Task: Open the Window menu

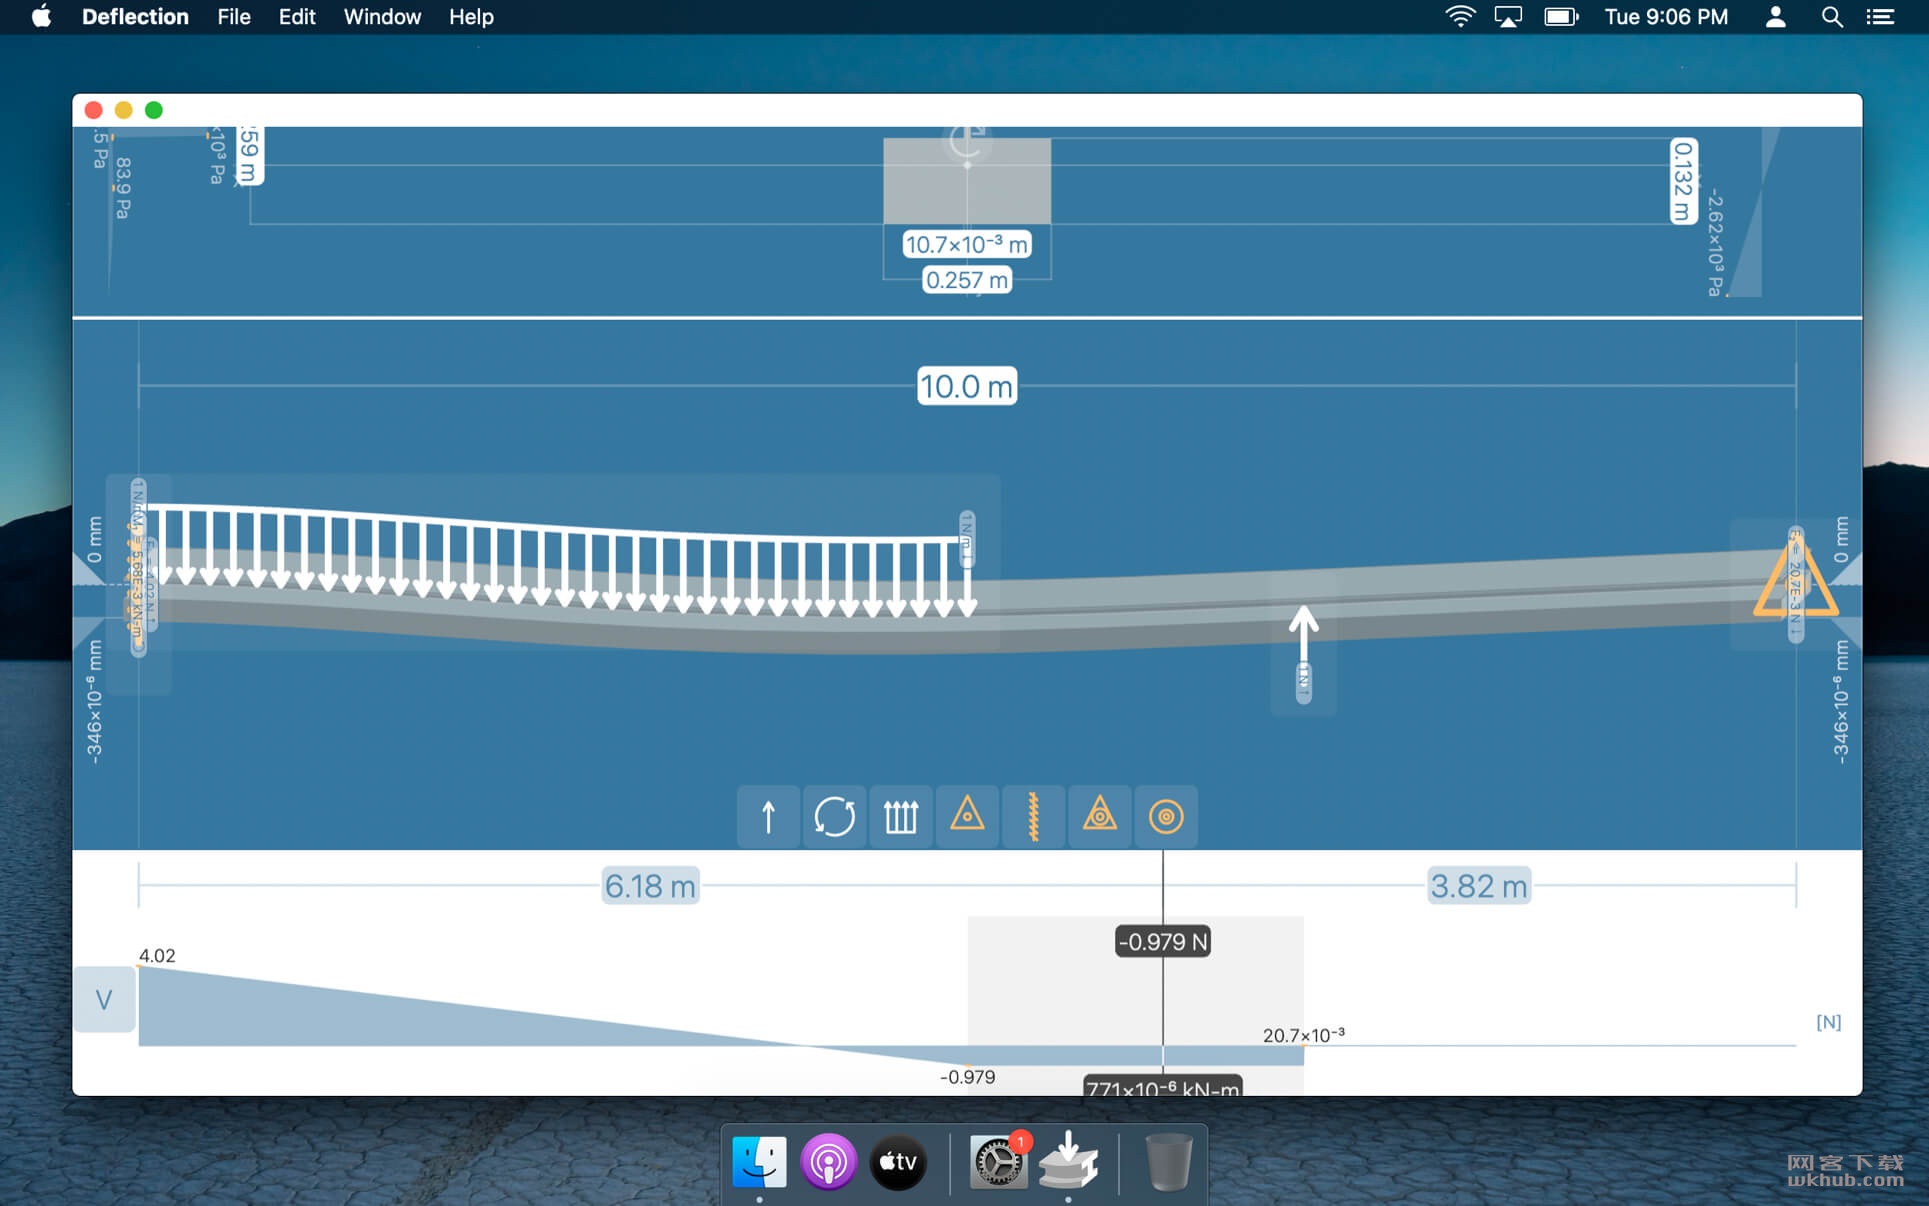Action: pyautogui.click(x=382, y=17)
